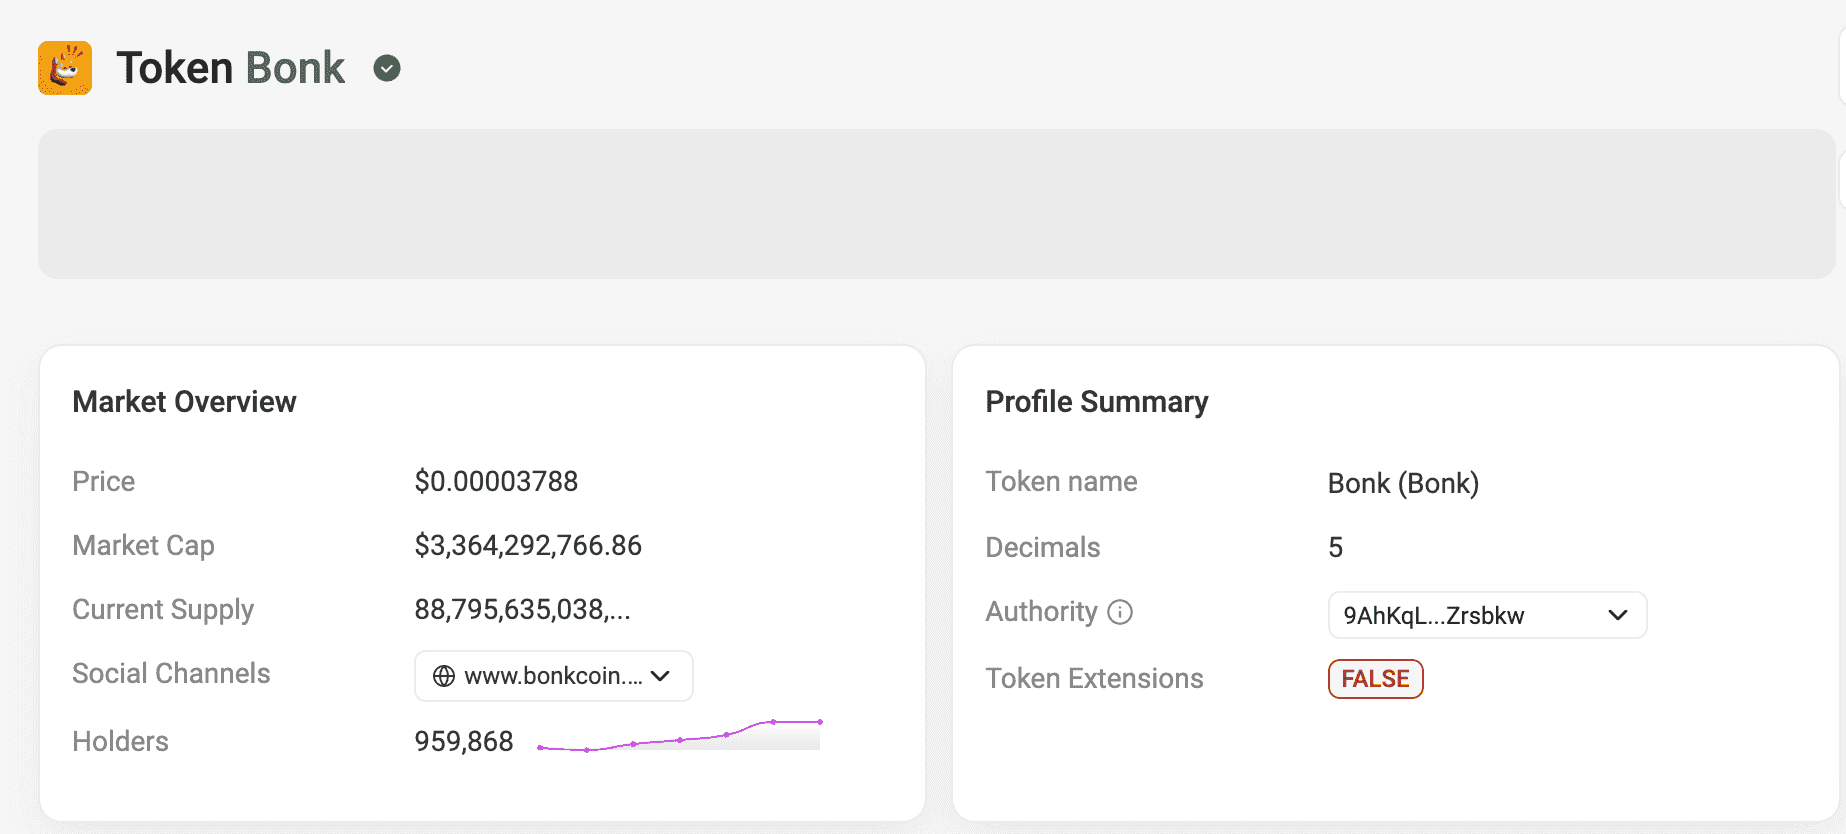1846x834 pixels.
Task: Click the Token Extensions label
Action: pos(1095,679)
